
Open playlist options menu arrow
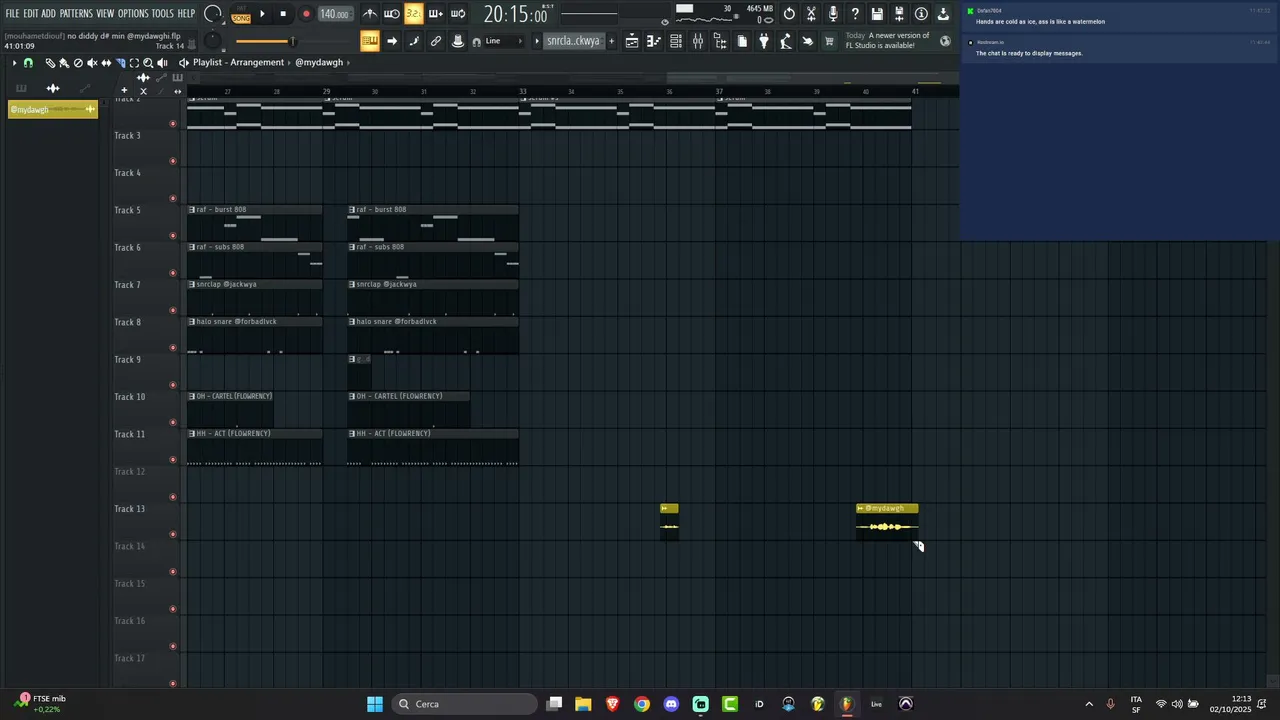[14, 63]
